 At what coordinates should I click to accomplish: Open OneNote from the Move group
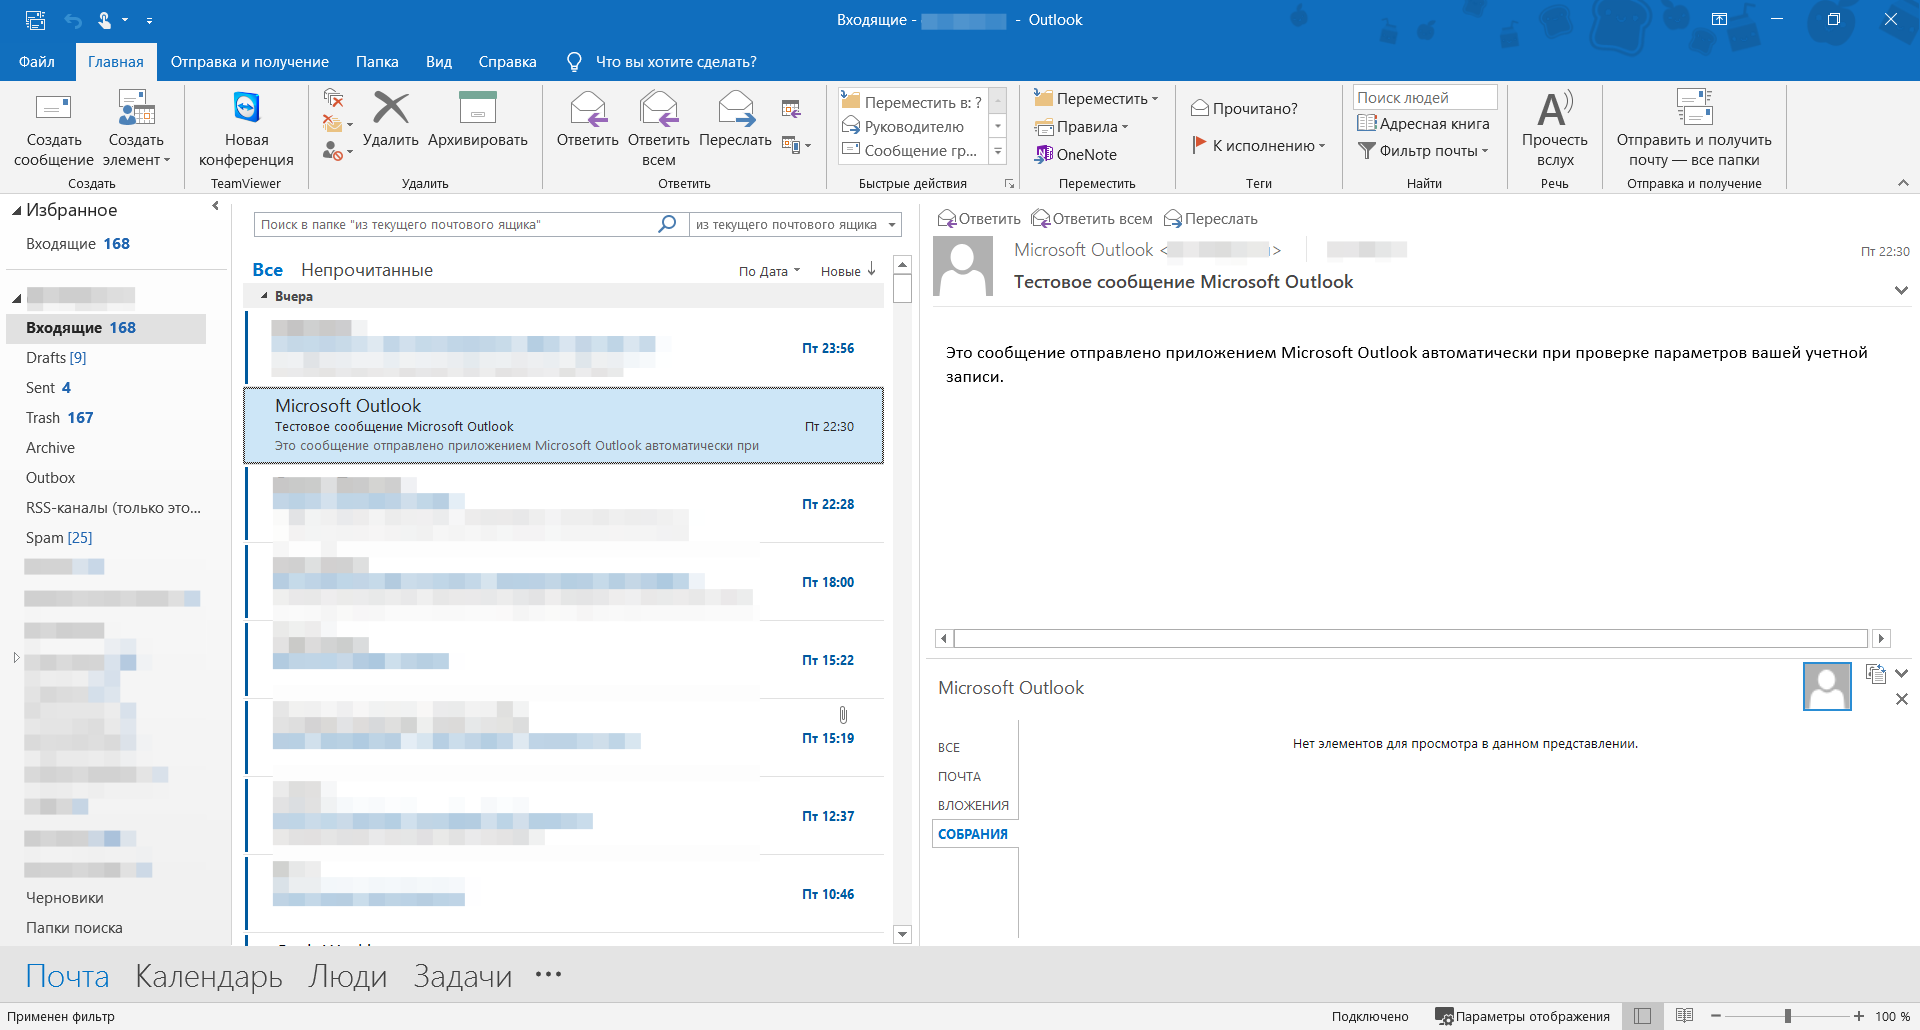pyautogui.click(x=1076, y=154)
